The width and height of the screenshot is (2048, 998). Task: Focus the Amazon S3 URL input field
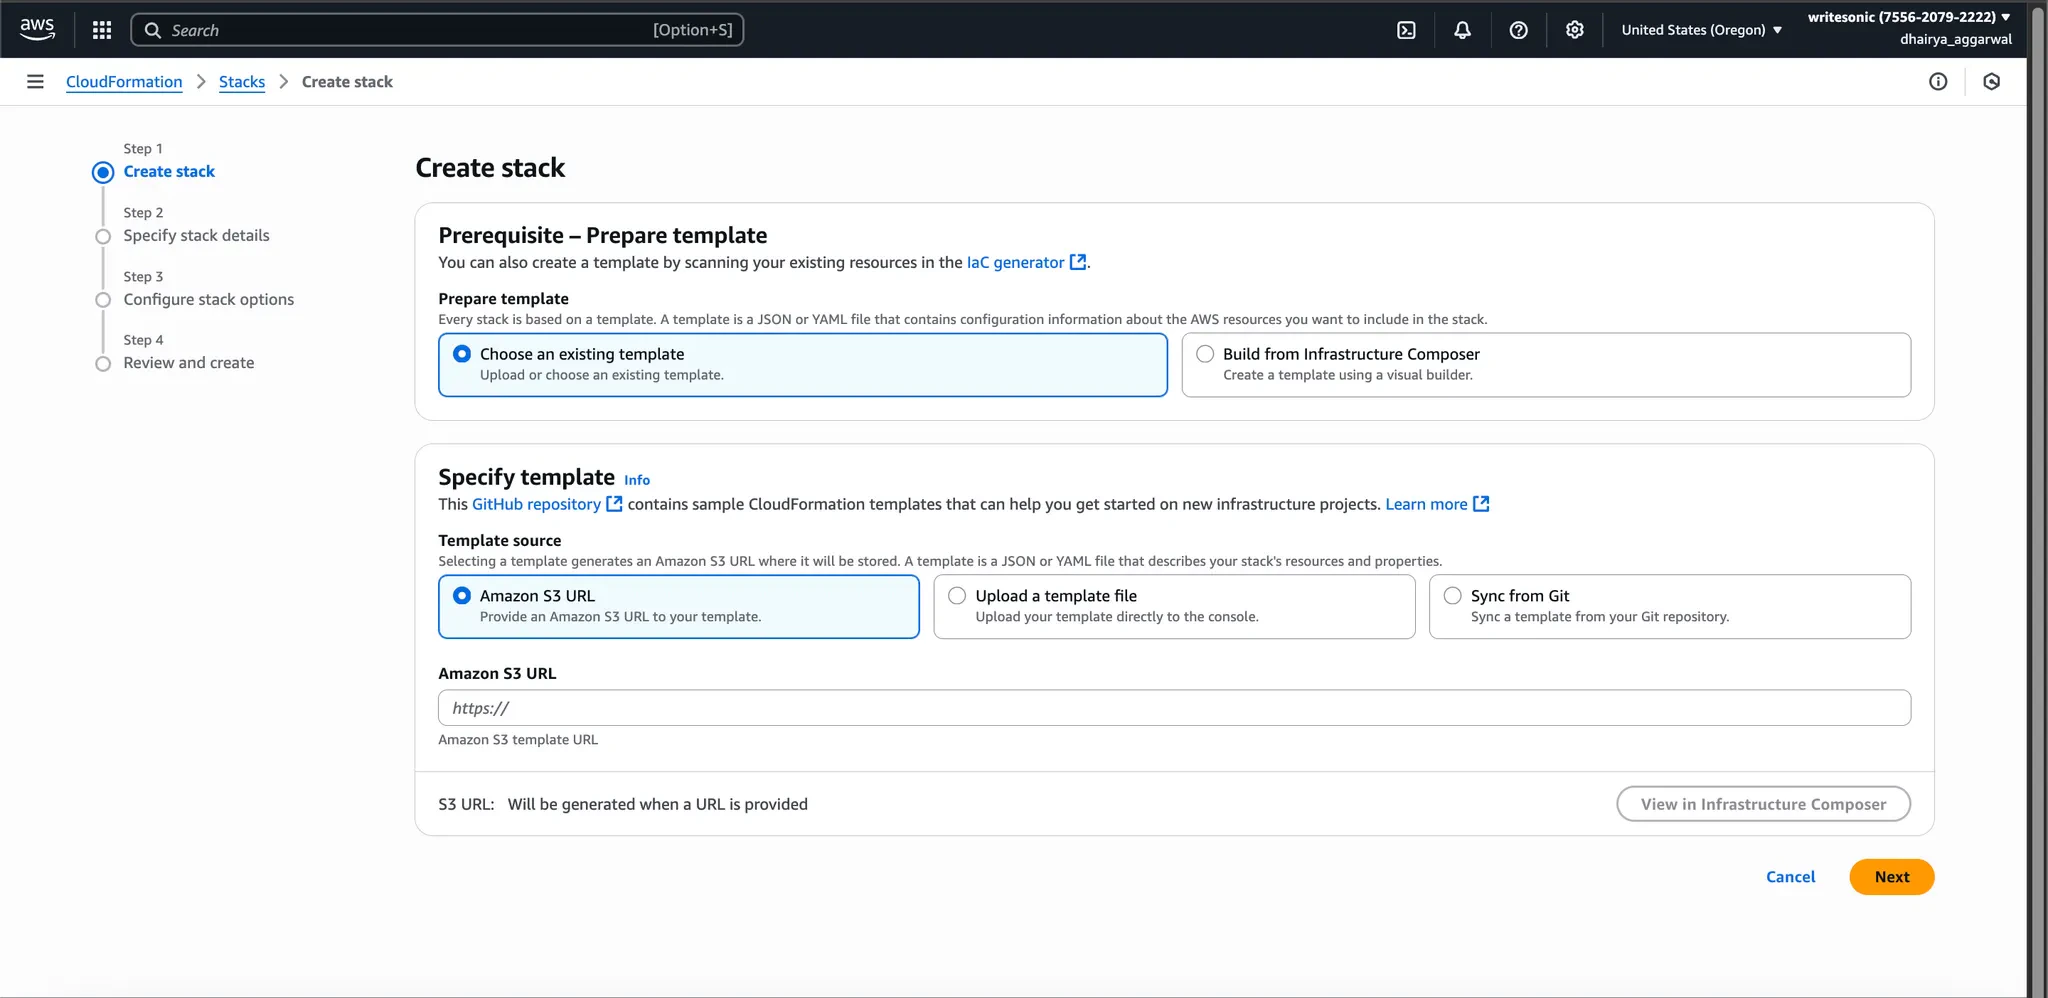tap(1174, 708)
